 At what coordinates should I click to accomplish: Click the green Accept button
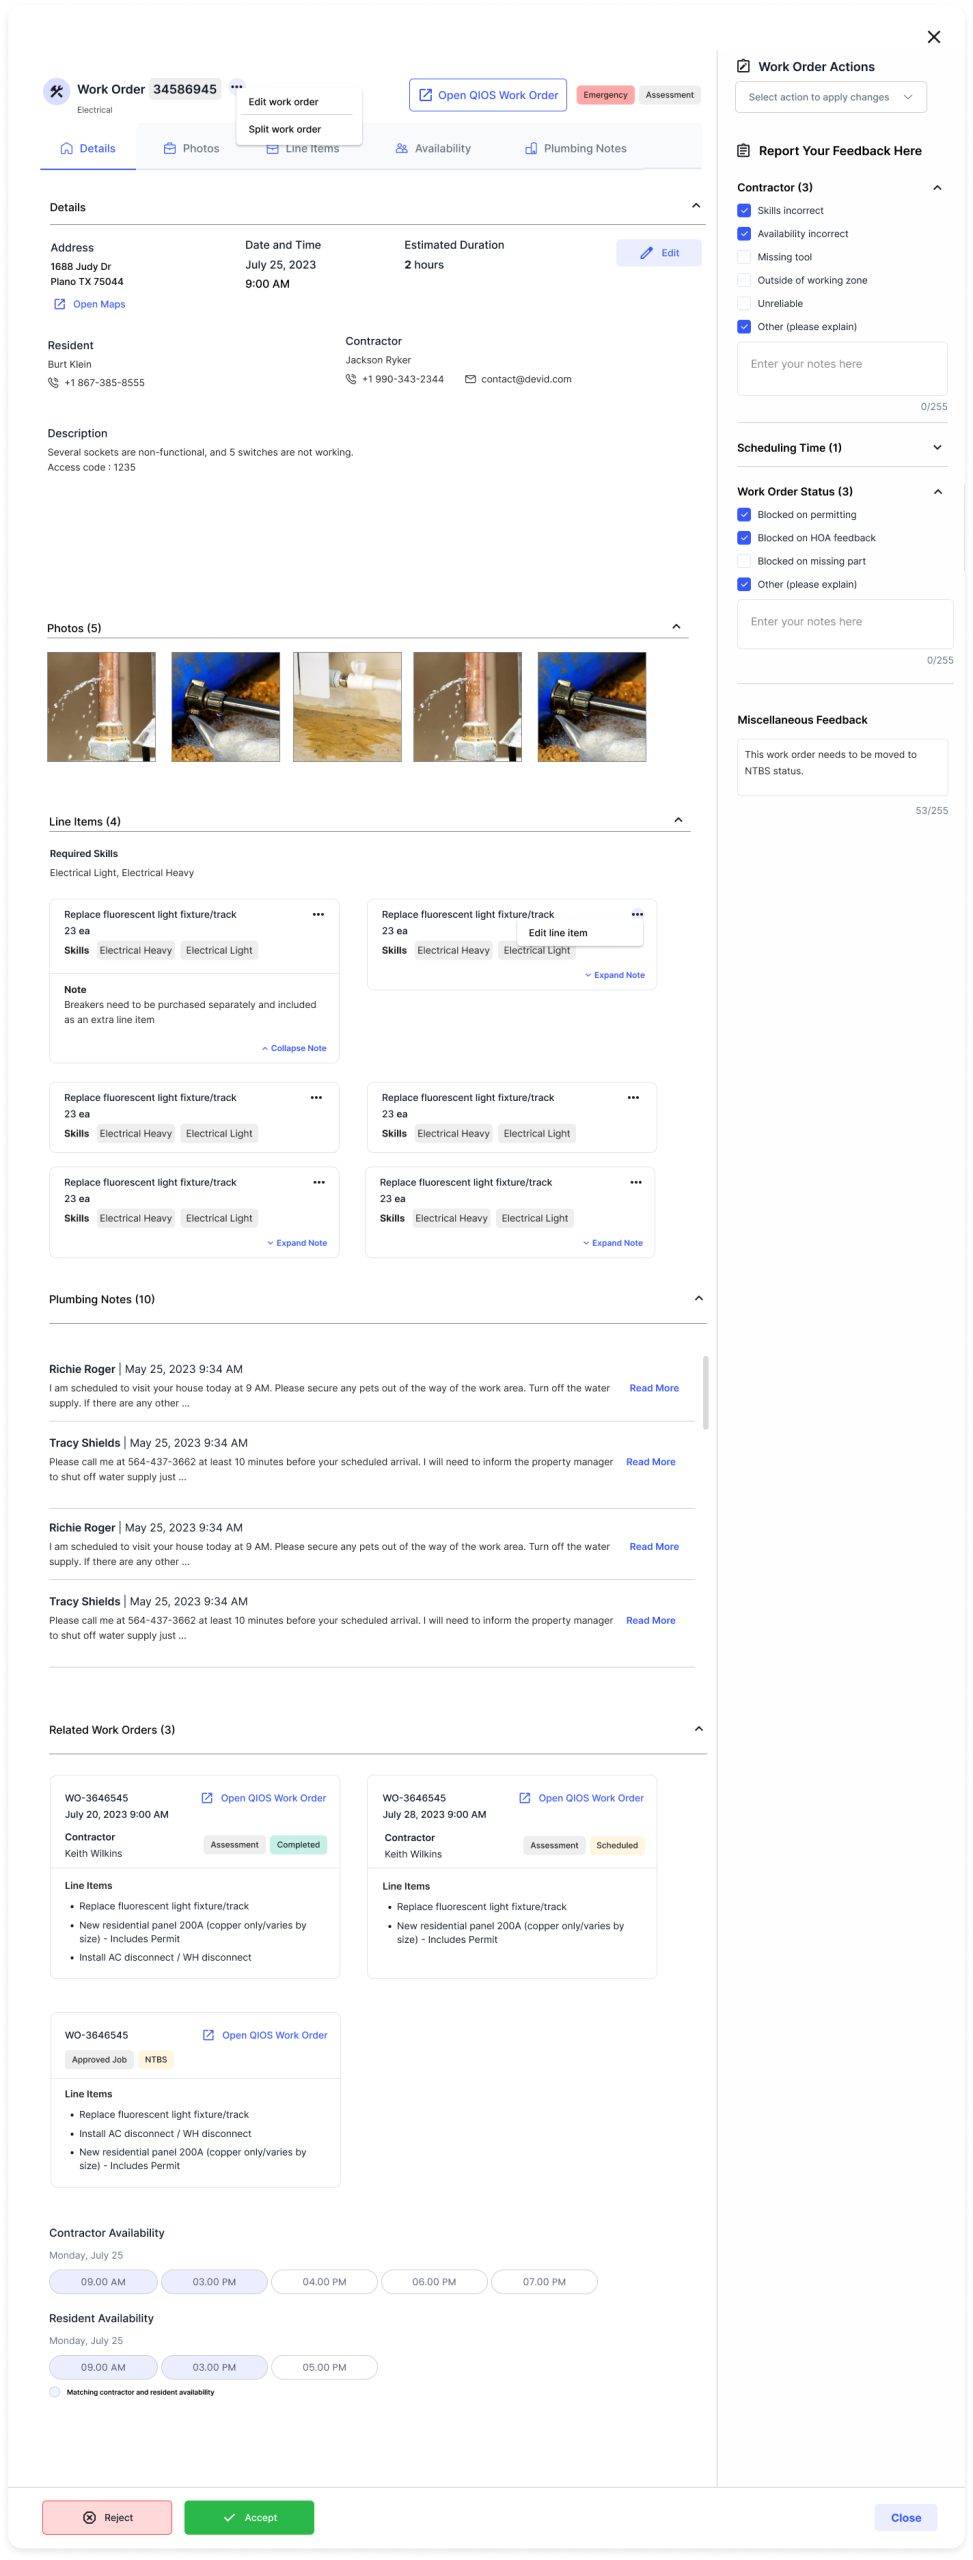tap(249, 2517)
